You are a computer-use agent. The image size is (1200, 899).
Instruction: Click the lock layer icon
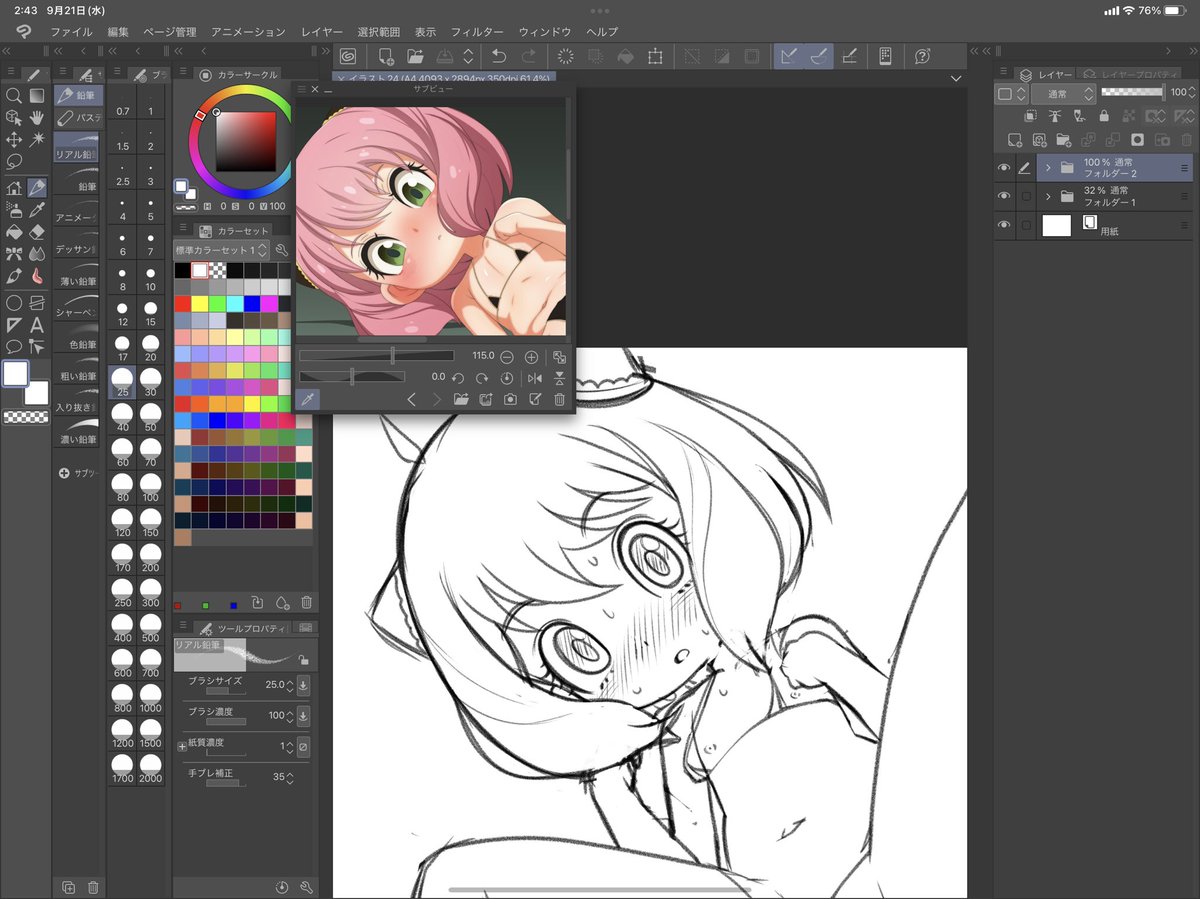click(1104, 116)
